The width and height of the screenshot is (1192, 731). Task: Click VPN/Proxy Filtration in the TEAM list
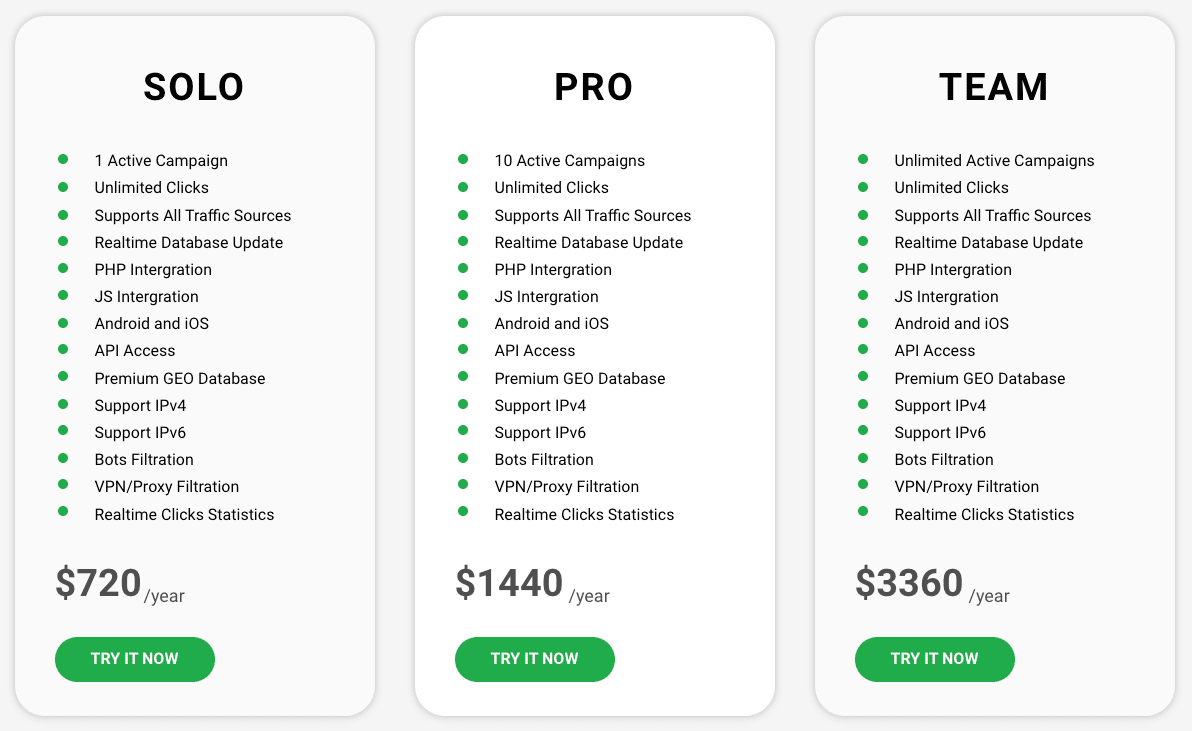[966, 486]
